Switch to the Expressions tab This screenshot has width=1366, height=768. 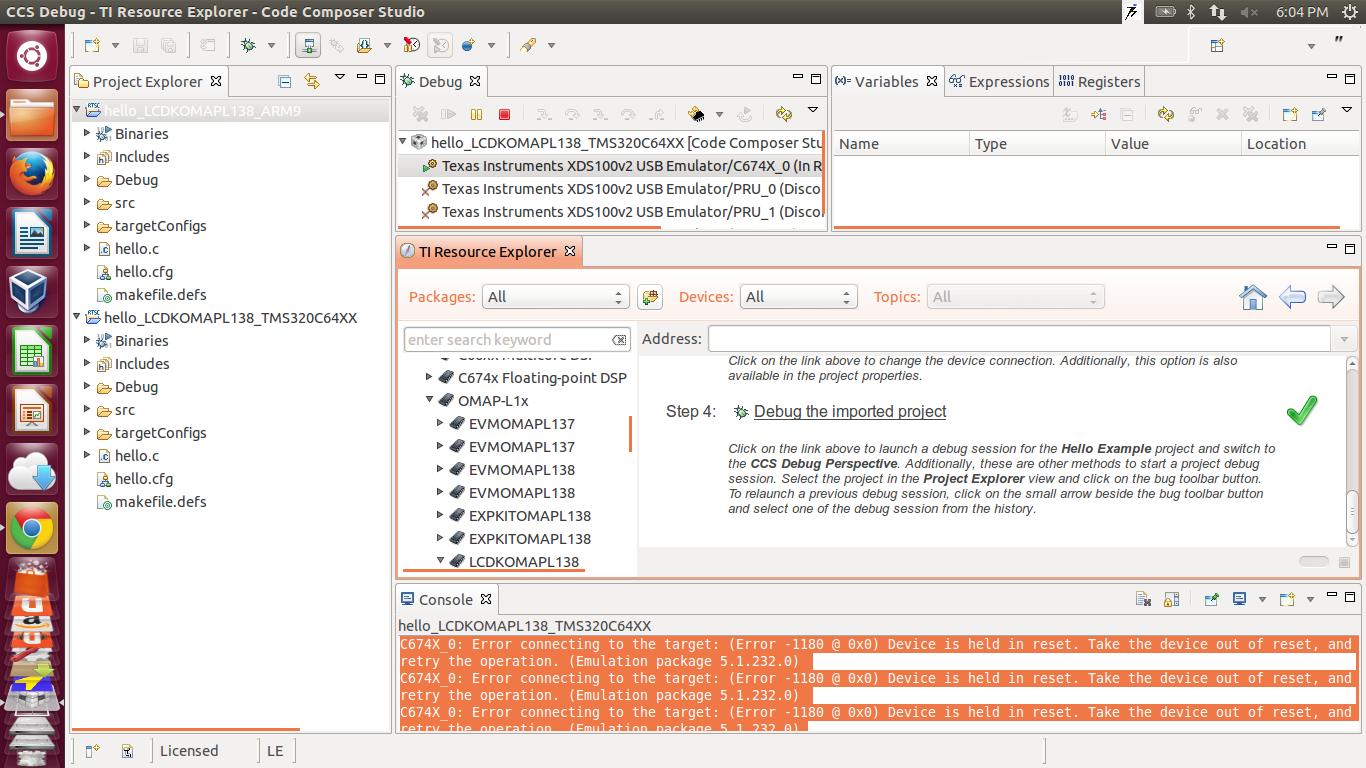pyautogui.click(x=999, y=82)
